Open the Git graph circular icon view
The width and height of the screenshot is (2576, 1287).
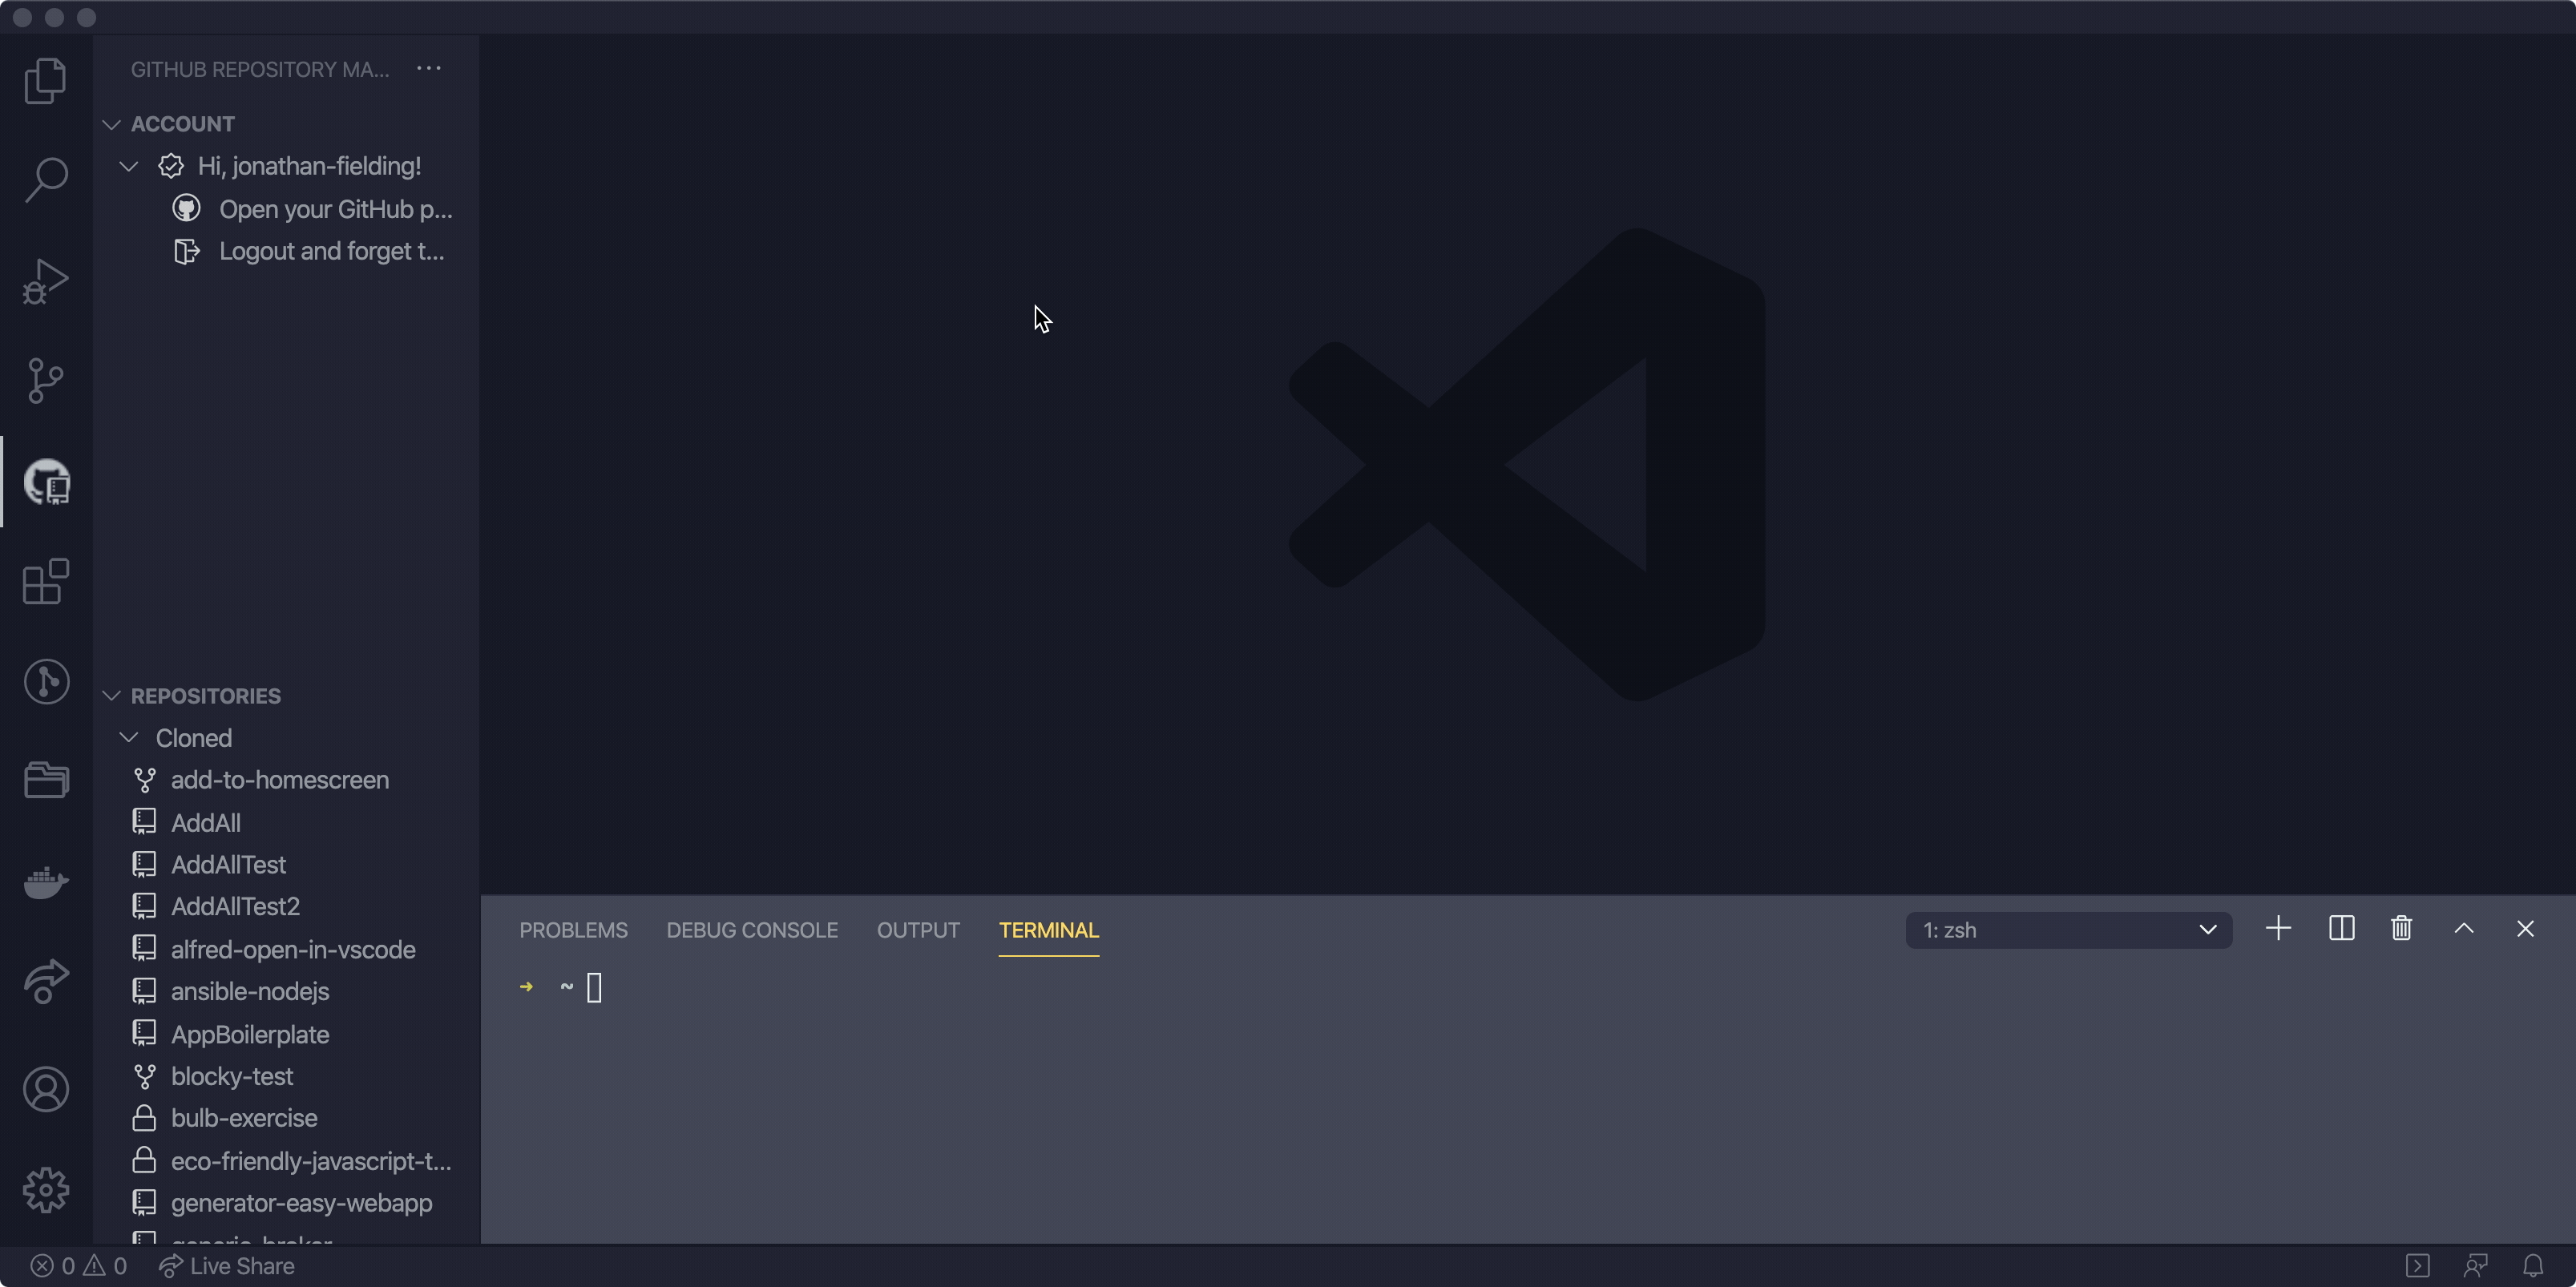(46, 682)
